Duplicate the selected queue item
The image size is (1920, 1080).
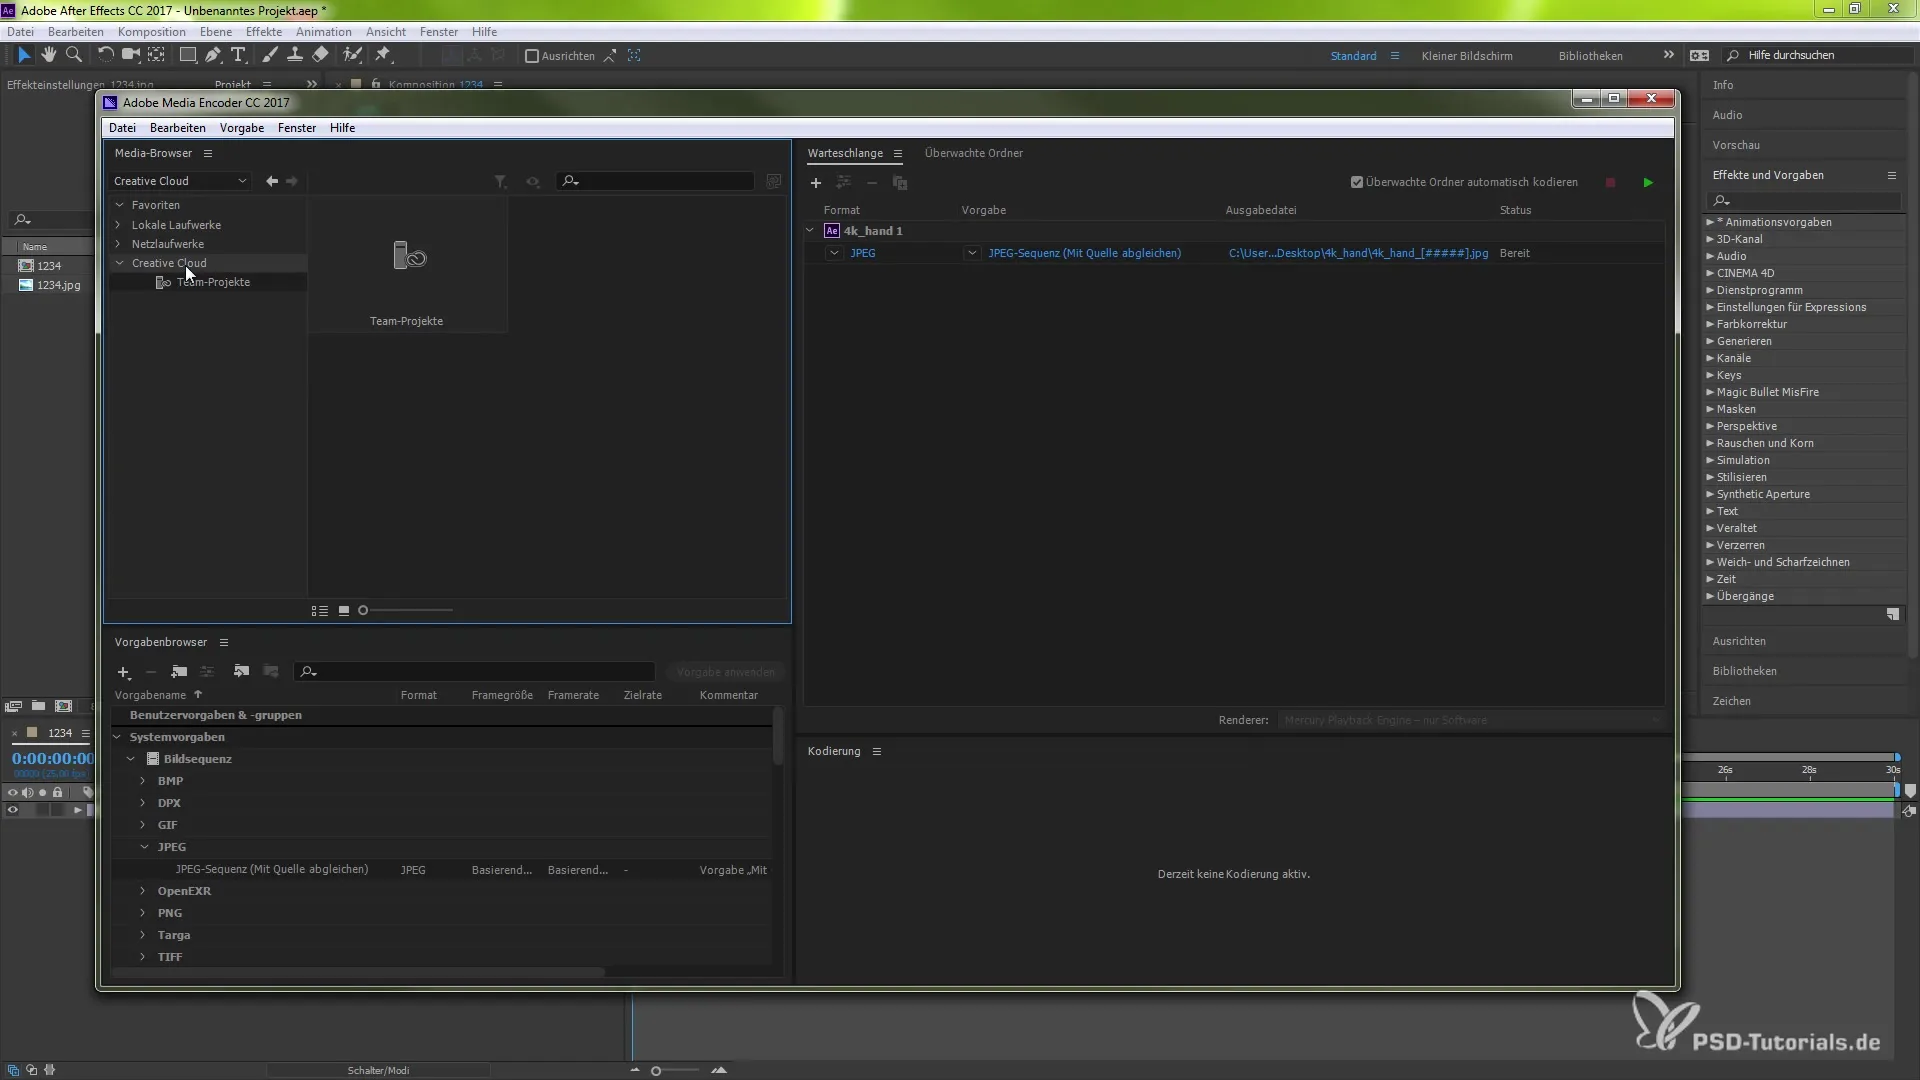click(900, 183)
